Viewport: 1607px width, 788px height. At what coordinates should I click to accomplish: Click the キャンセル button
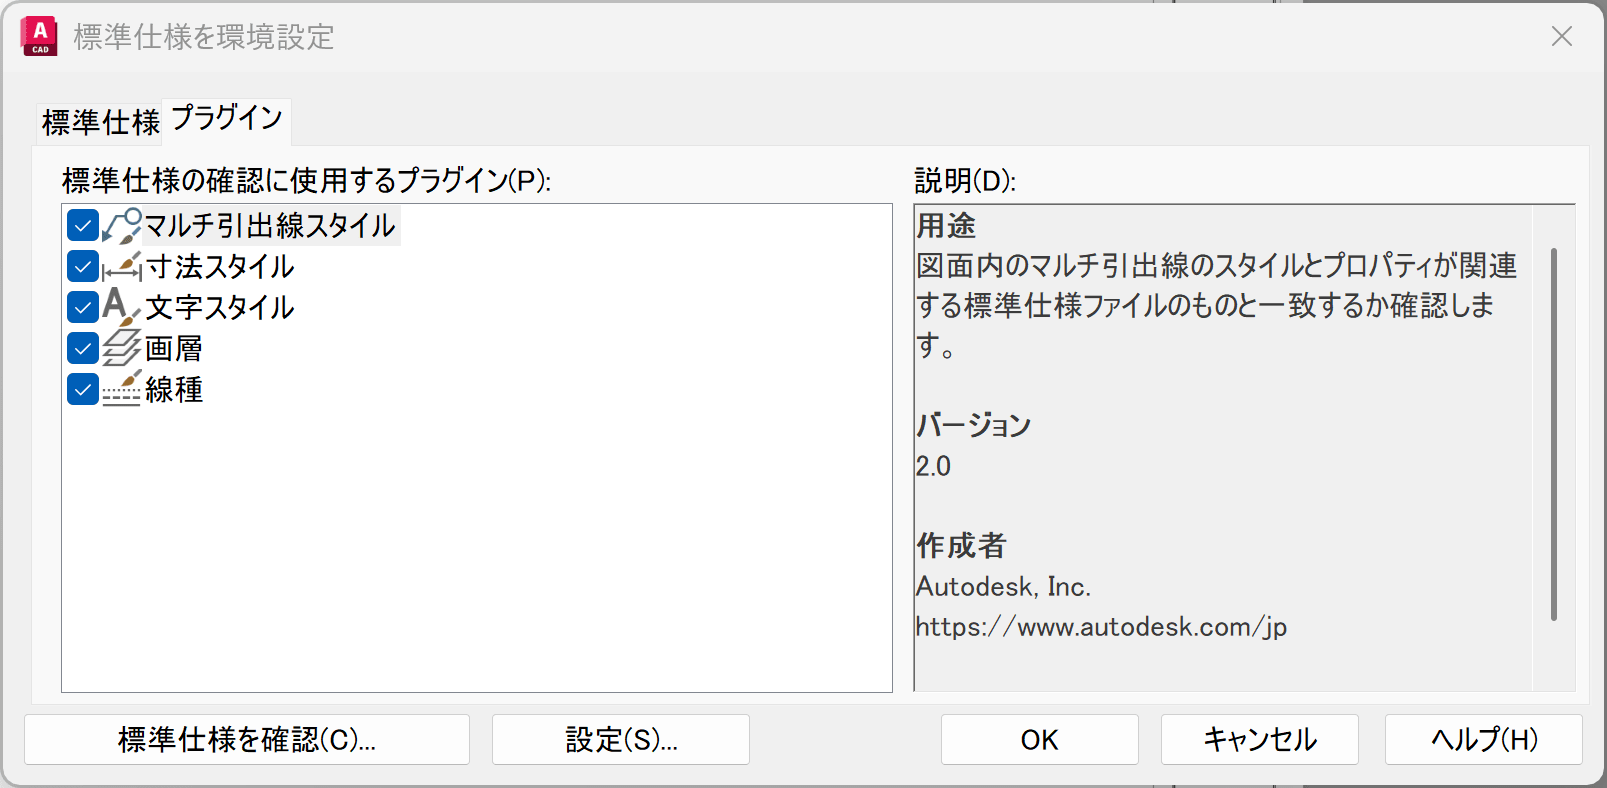1259,740
